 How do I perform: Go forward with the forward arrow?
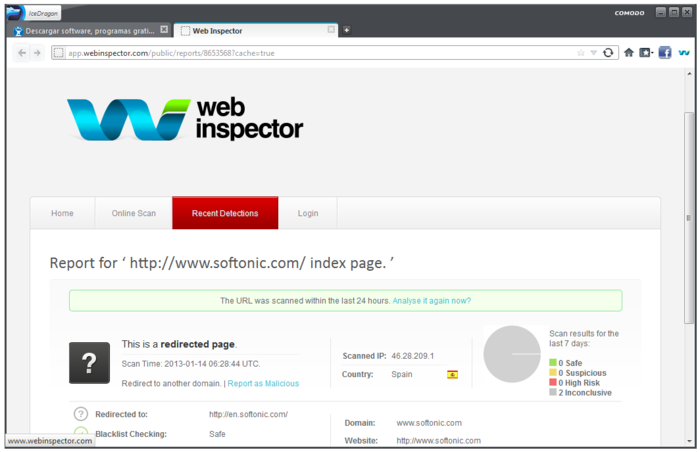coord(37,53)
